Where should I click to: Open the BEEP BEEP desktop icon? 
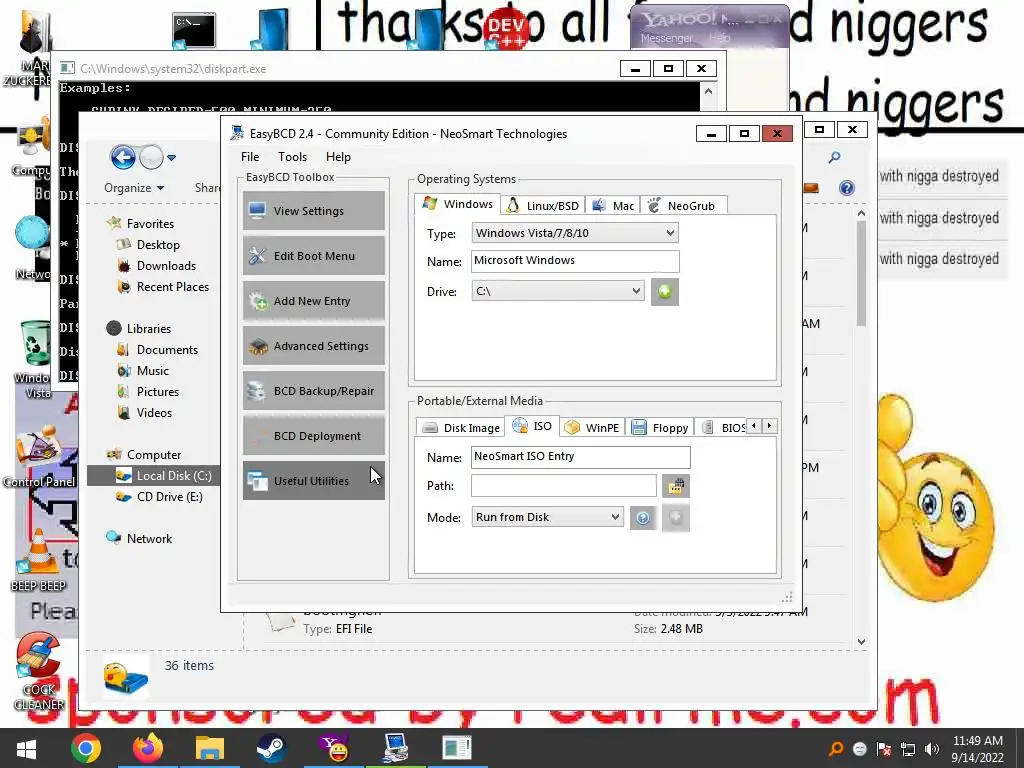[39, 560]
